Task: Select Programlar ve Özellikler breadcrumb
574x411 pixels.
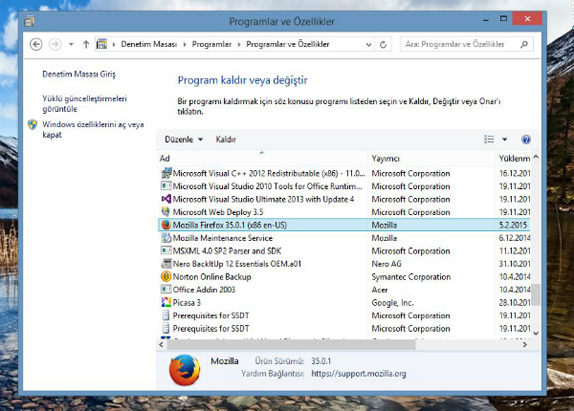Action: coord(288,44)
